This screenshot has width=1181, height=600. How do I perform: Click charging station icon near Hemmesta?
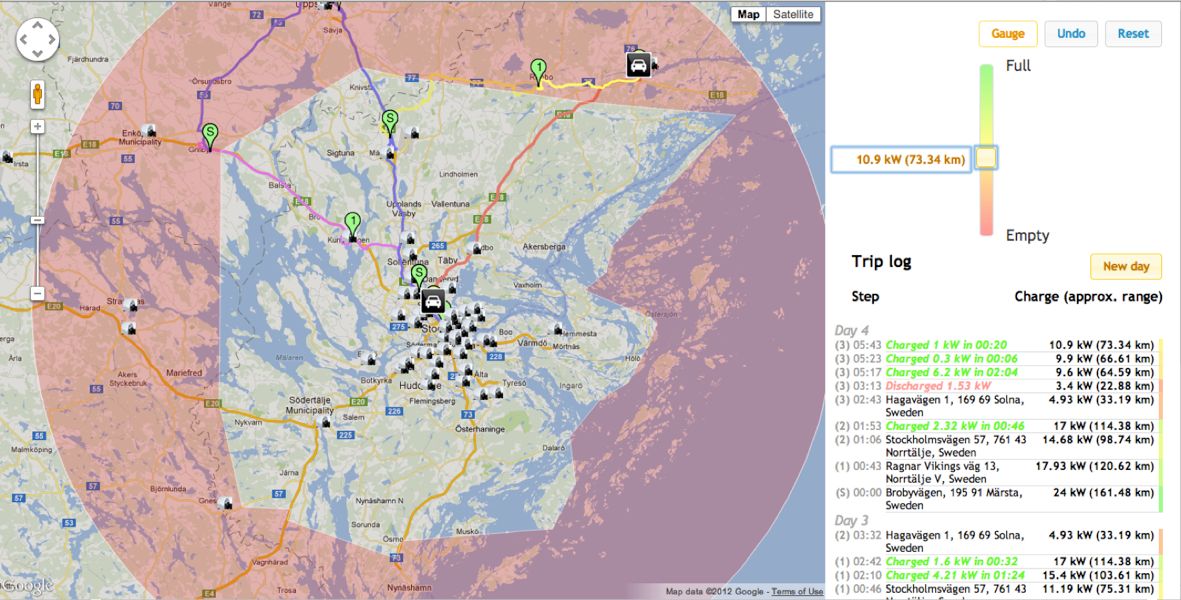(557, 329)
